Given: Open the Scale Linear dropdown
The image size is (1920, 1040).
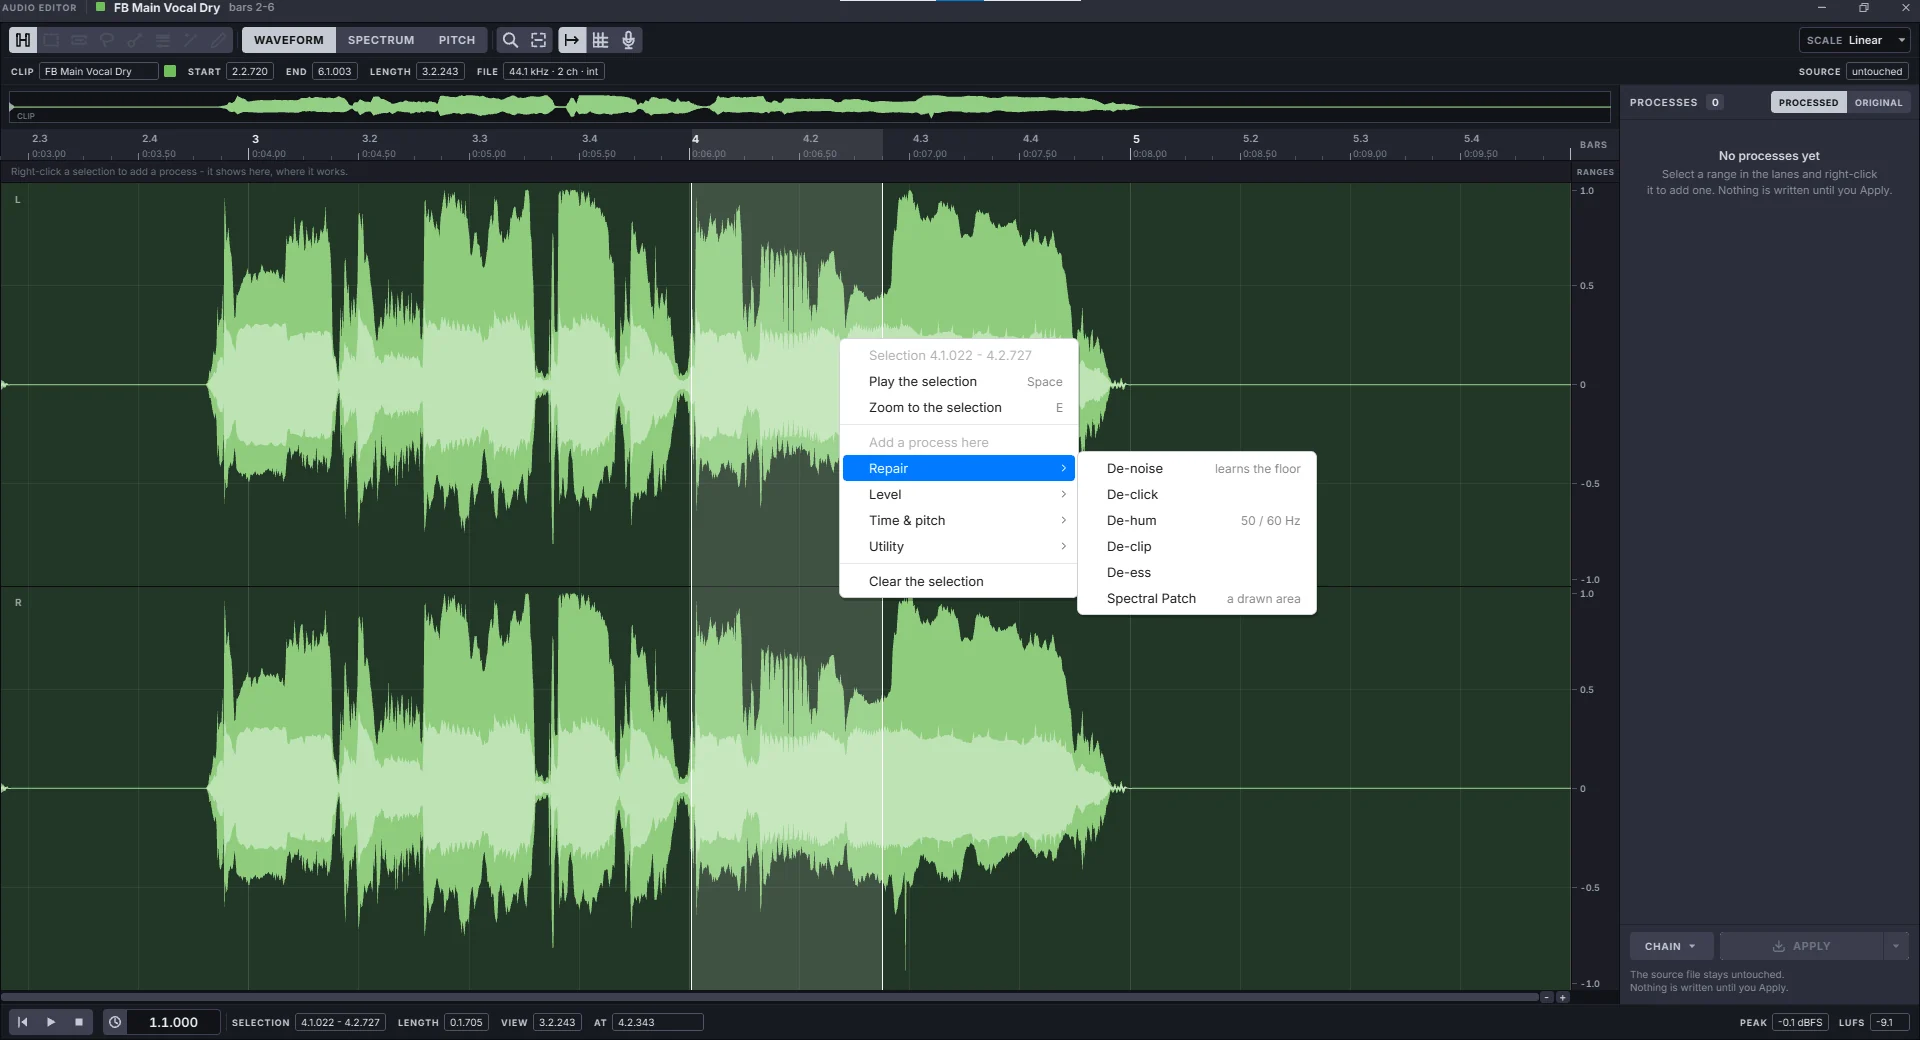Looking at the screenshot, I should click(x=1854, y=40).
